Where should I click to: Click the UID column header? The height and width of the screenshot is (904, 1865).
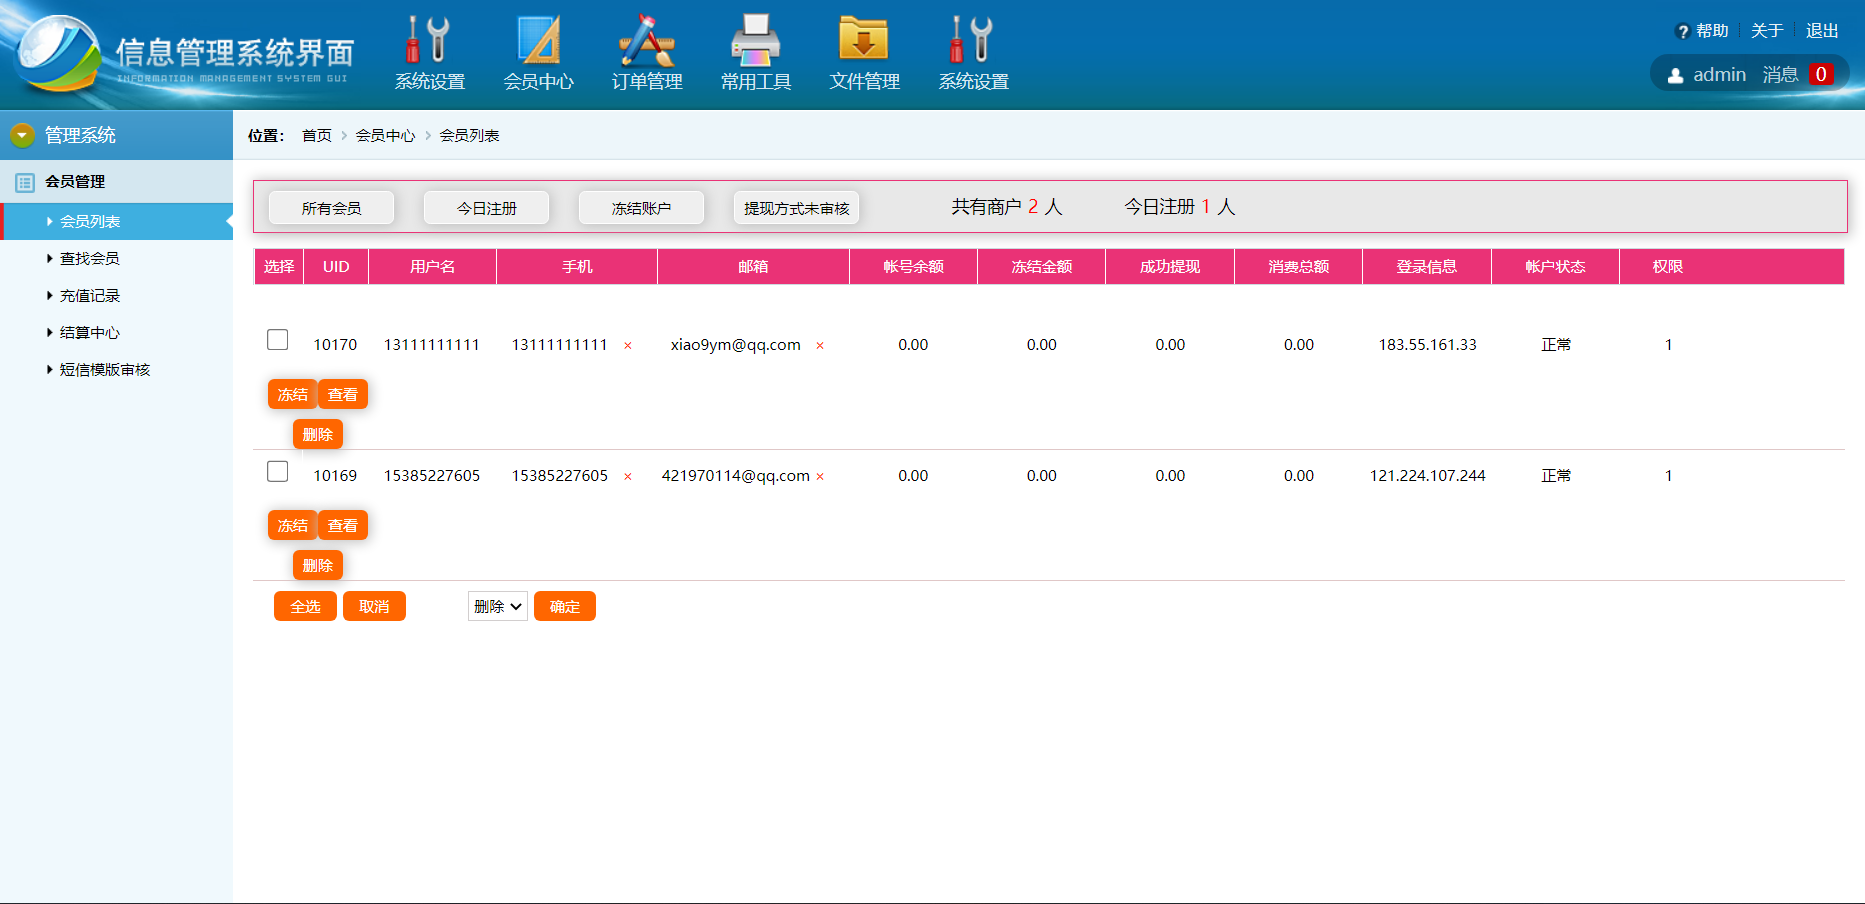point(336,266)
